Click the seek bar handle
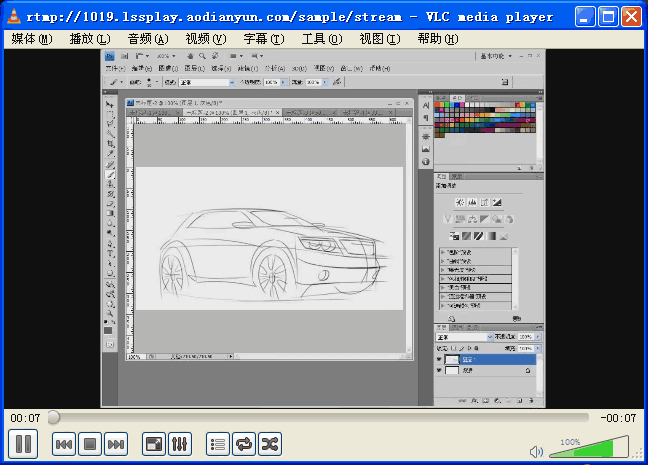 tap(53, 417)
